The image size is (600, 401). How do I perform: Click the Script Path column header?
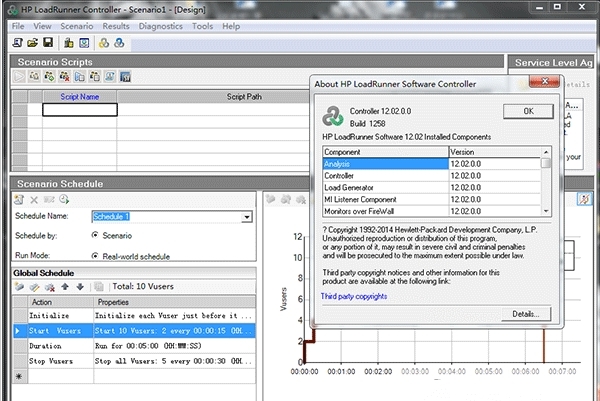pos(244,97)
